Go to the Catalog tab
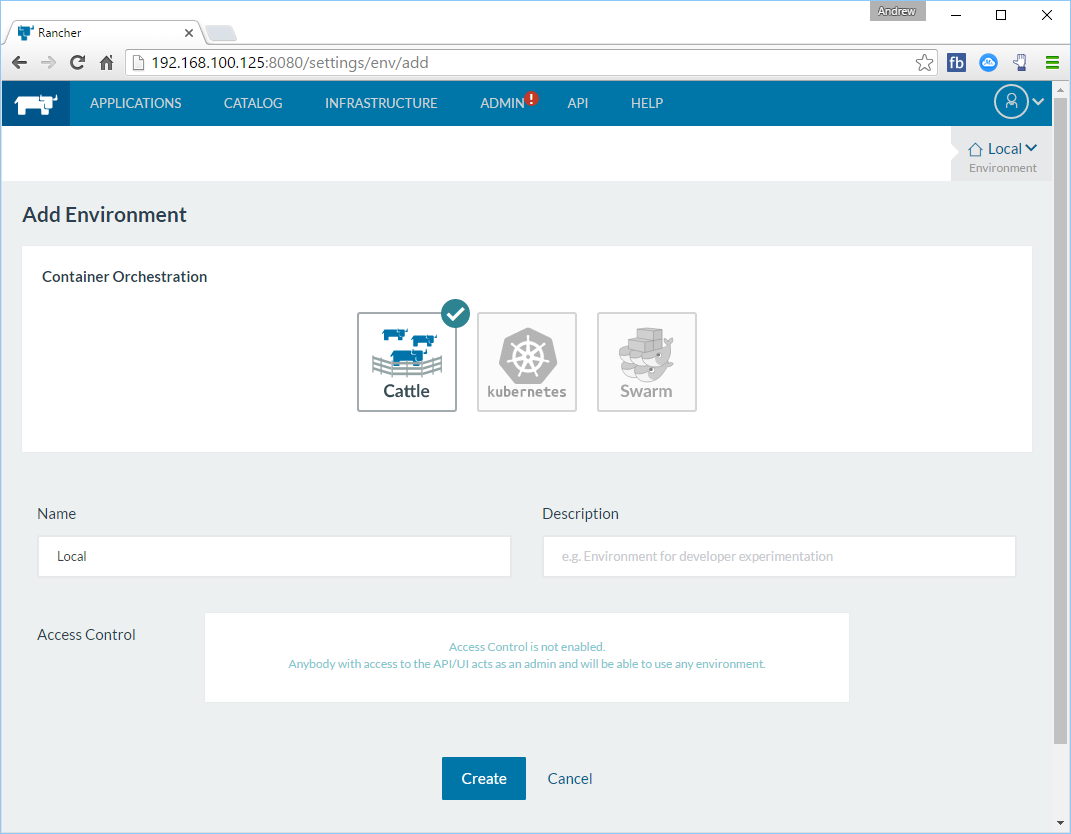1071x834 pixels. coord(253,103)
